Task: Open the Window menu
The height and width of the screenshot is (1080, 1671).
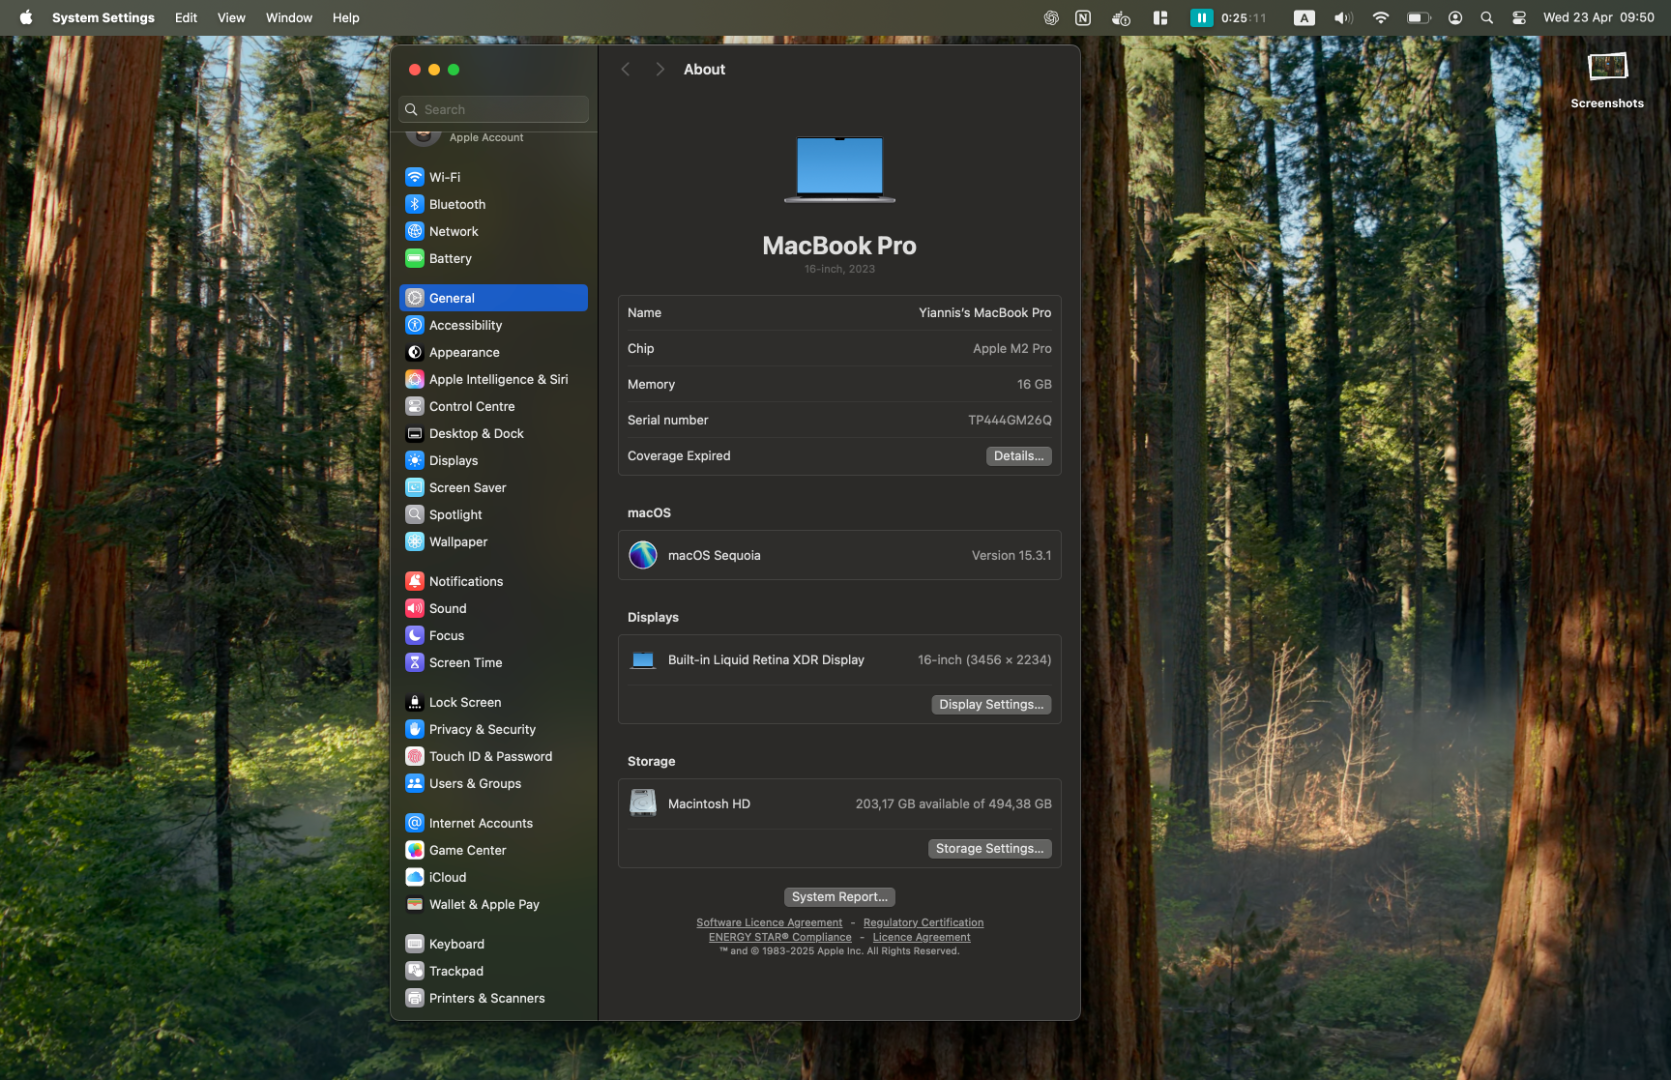Action: coord(289,17)
